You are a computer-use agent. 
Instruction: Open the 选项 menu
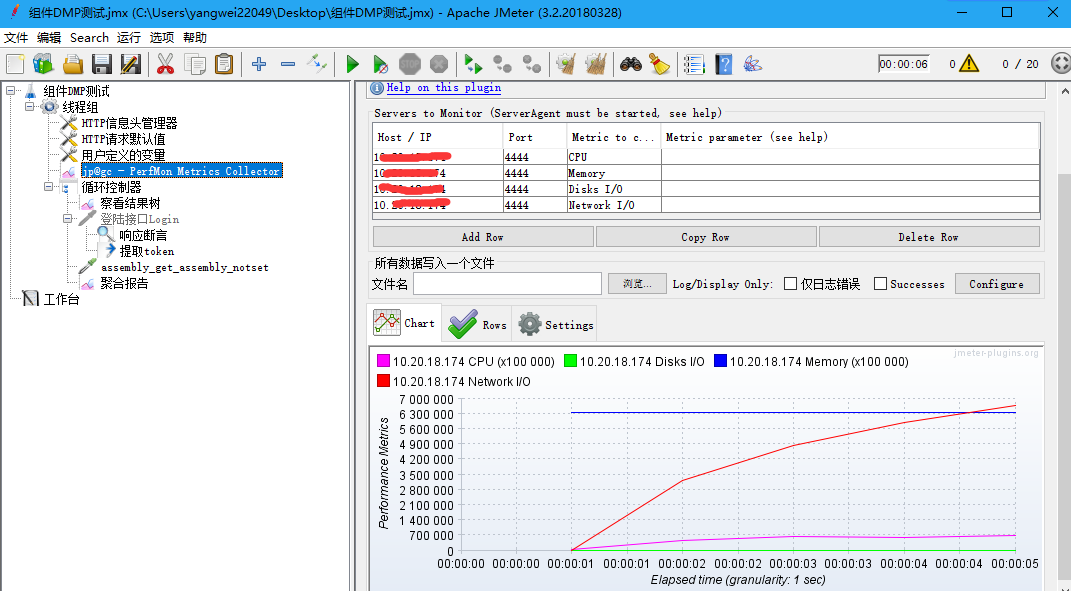click(160, 37)
